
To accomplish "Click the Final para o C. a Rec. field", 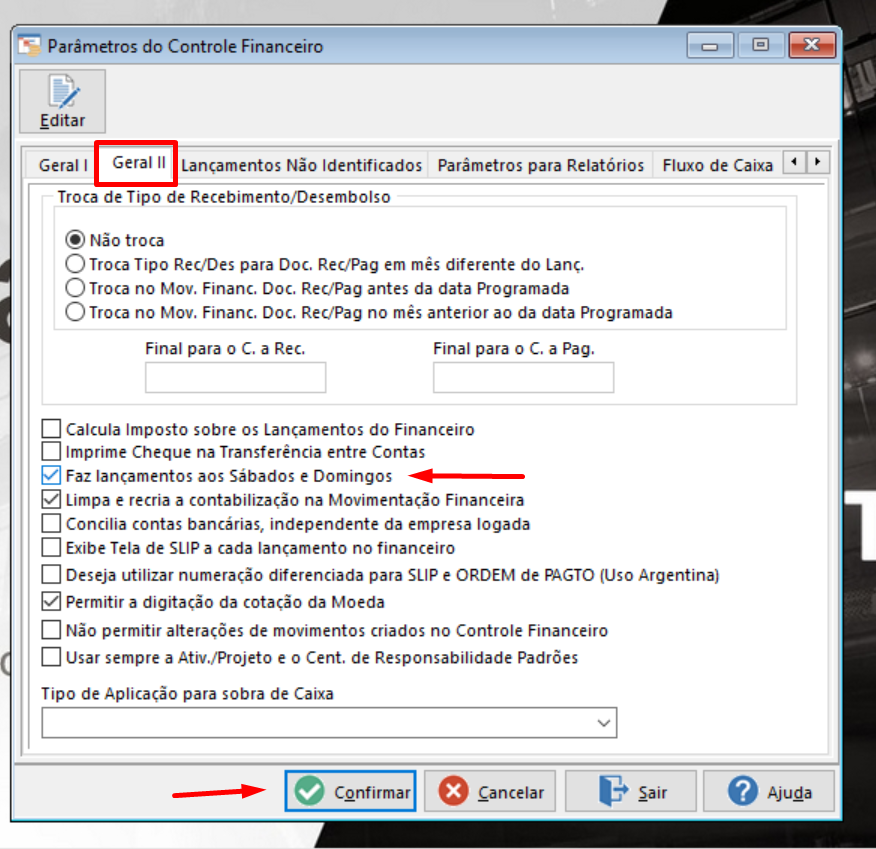I will coord(235,378).
